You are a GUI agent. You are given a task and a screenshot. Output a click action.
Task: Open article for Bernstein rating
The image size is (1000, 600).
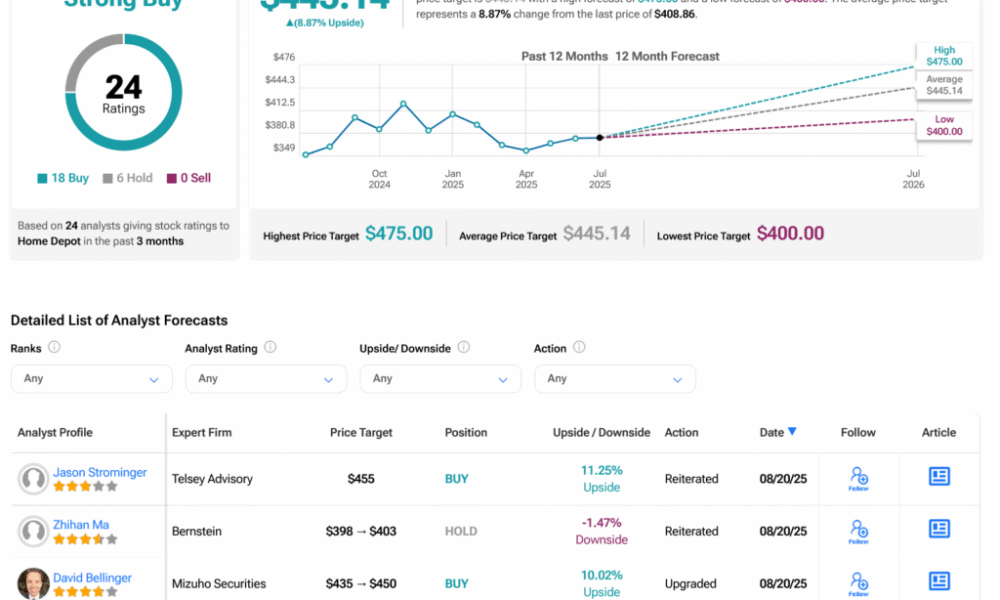939,529
